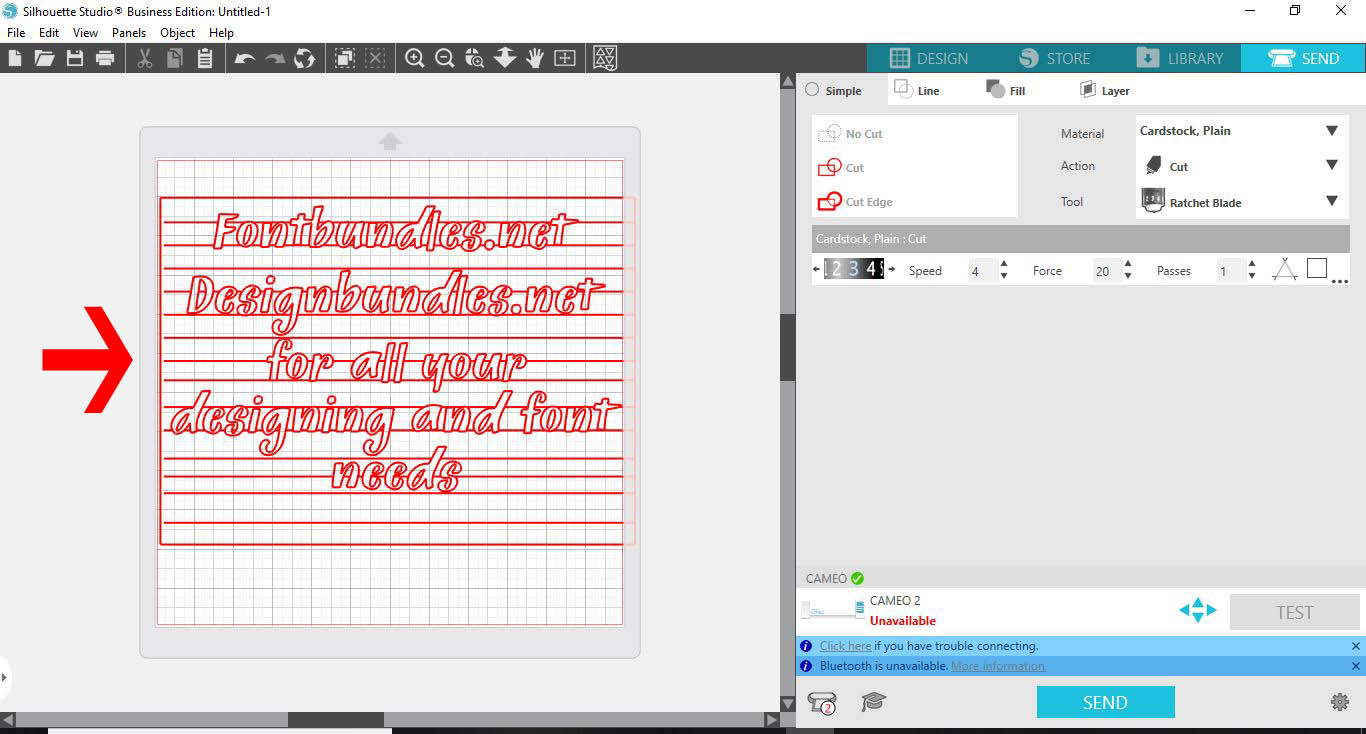Save the document with the floppy disk icon
1366x734 pixels.
coord(75,58)
